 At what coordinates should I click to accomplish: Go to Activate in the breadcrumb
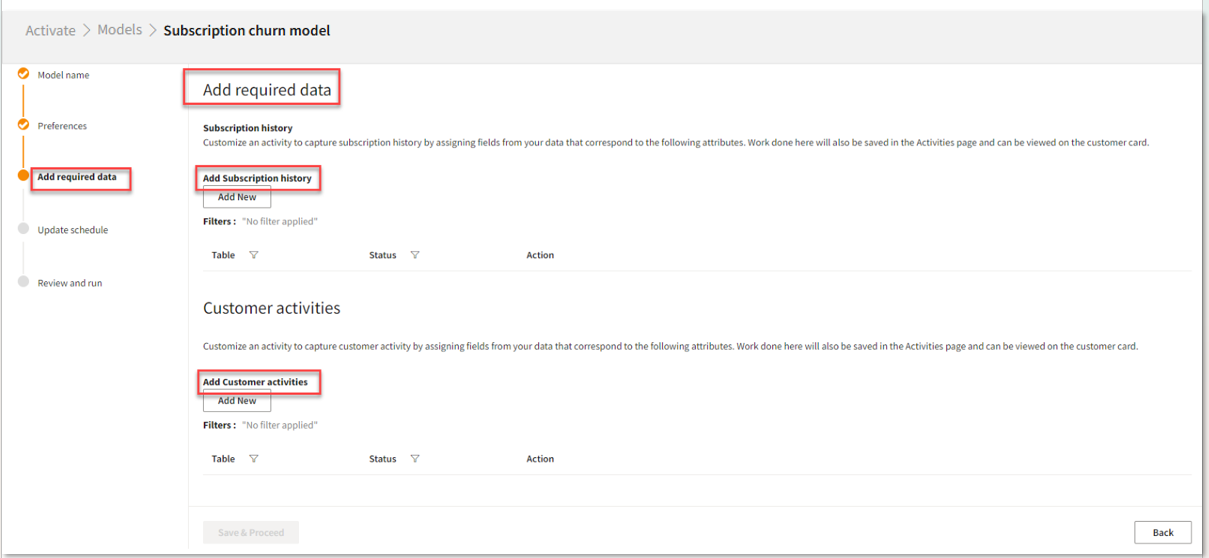point(50,30)
